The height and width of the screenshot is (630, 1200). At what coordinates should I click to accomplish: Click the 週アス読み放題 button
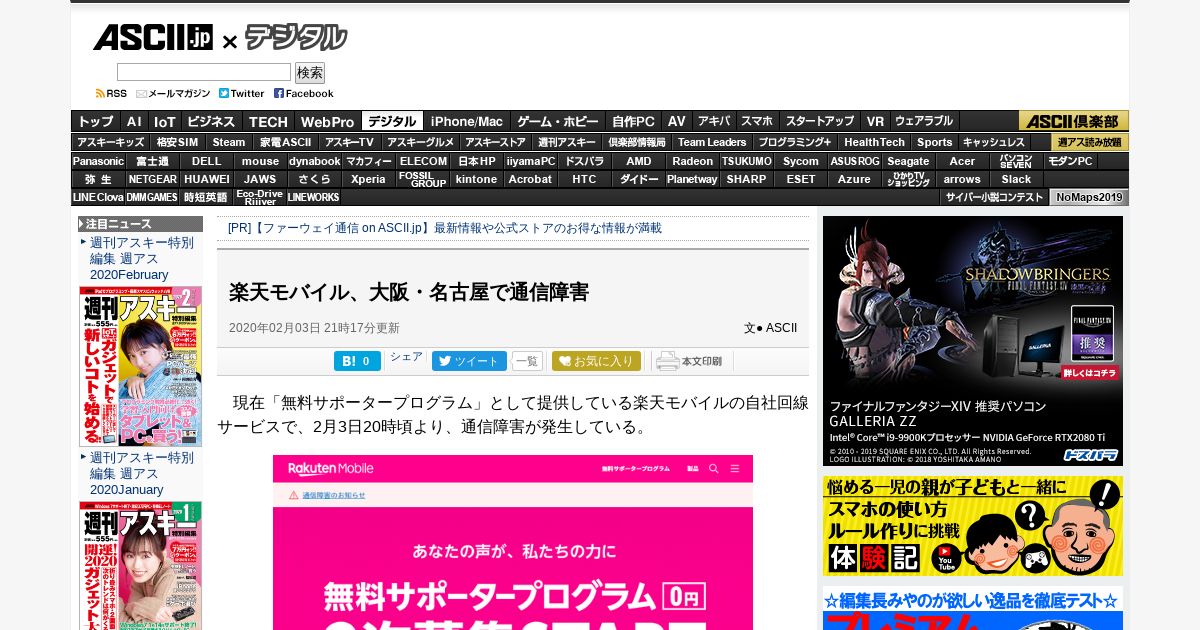[x=1089, y=142]
